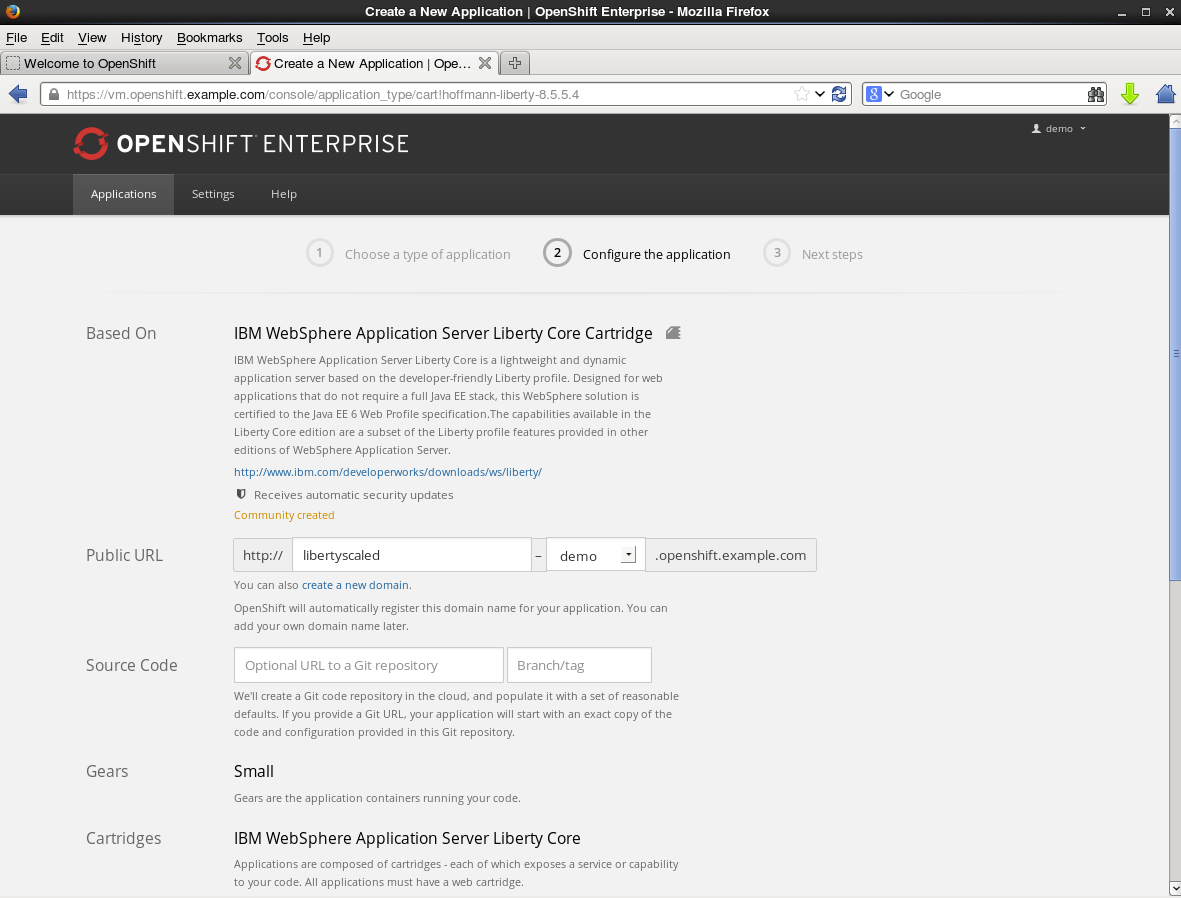1181x898 pixels.
Task: Click the Public URL label
Action: point(124,555)
